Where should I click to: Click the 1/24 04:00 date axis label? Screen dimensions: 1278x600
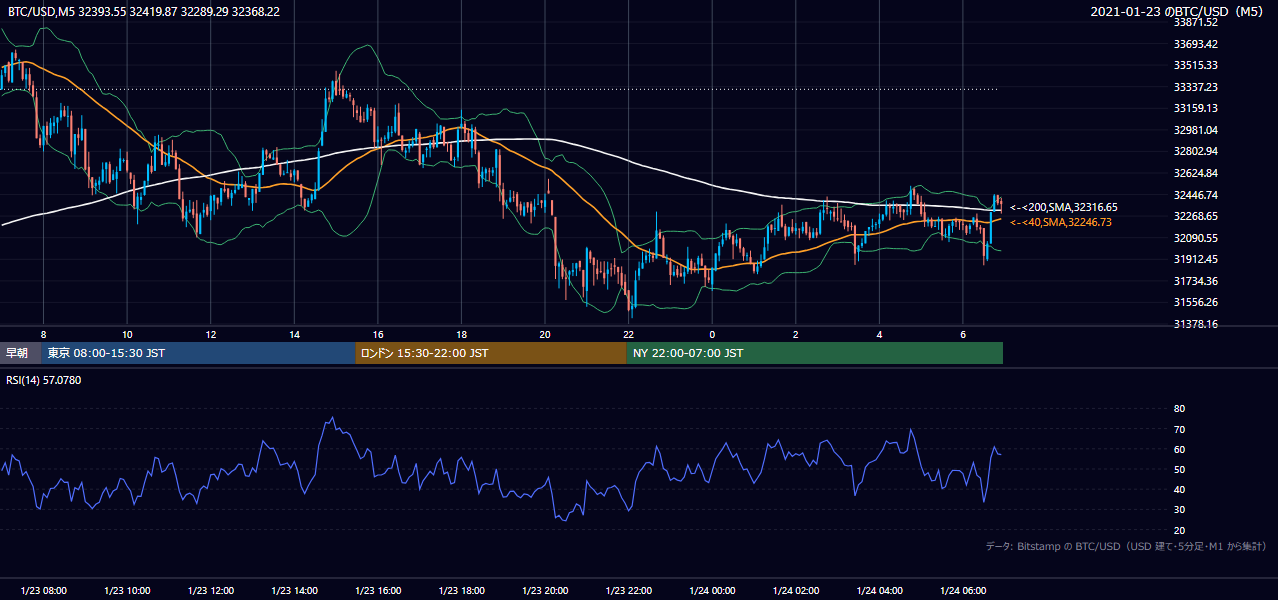pos(880,590)
